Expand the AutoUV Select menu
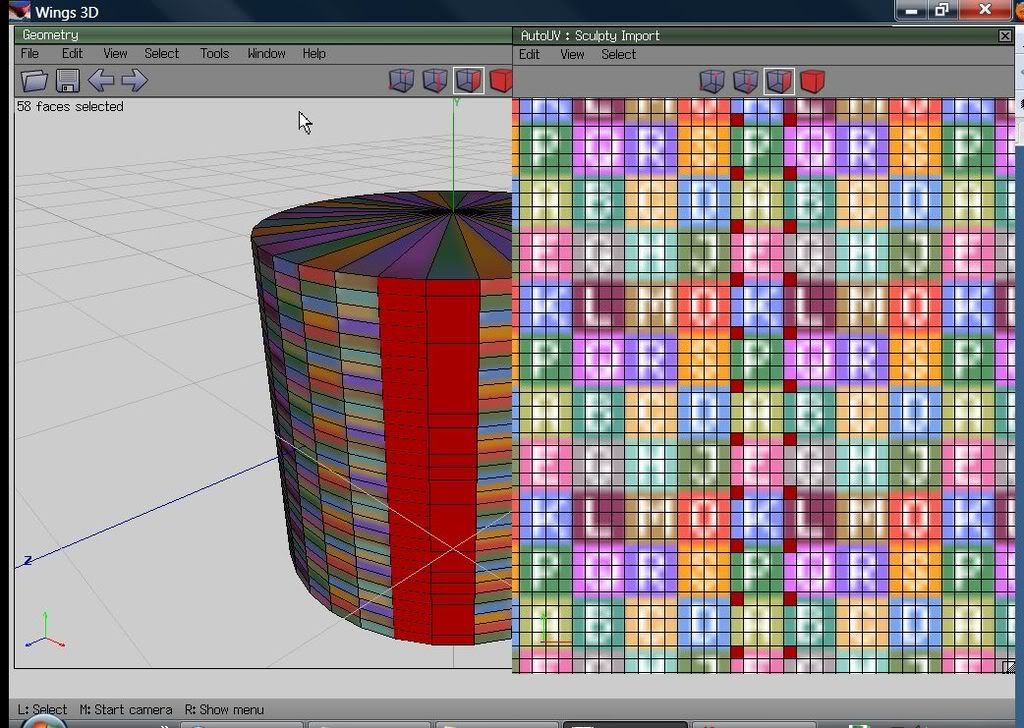This screenshot has width=1024, height=728. coord(618,54)
